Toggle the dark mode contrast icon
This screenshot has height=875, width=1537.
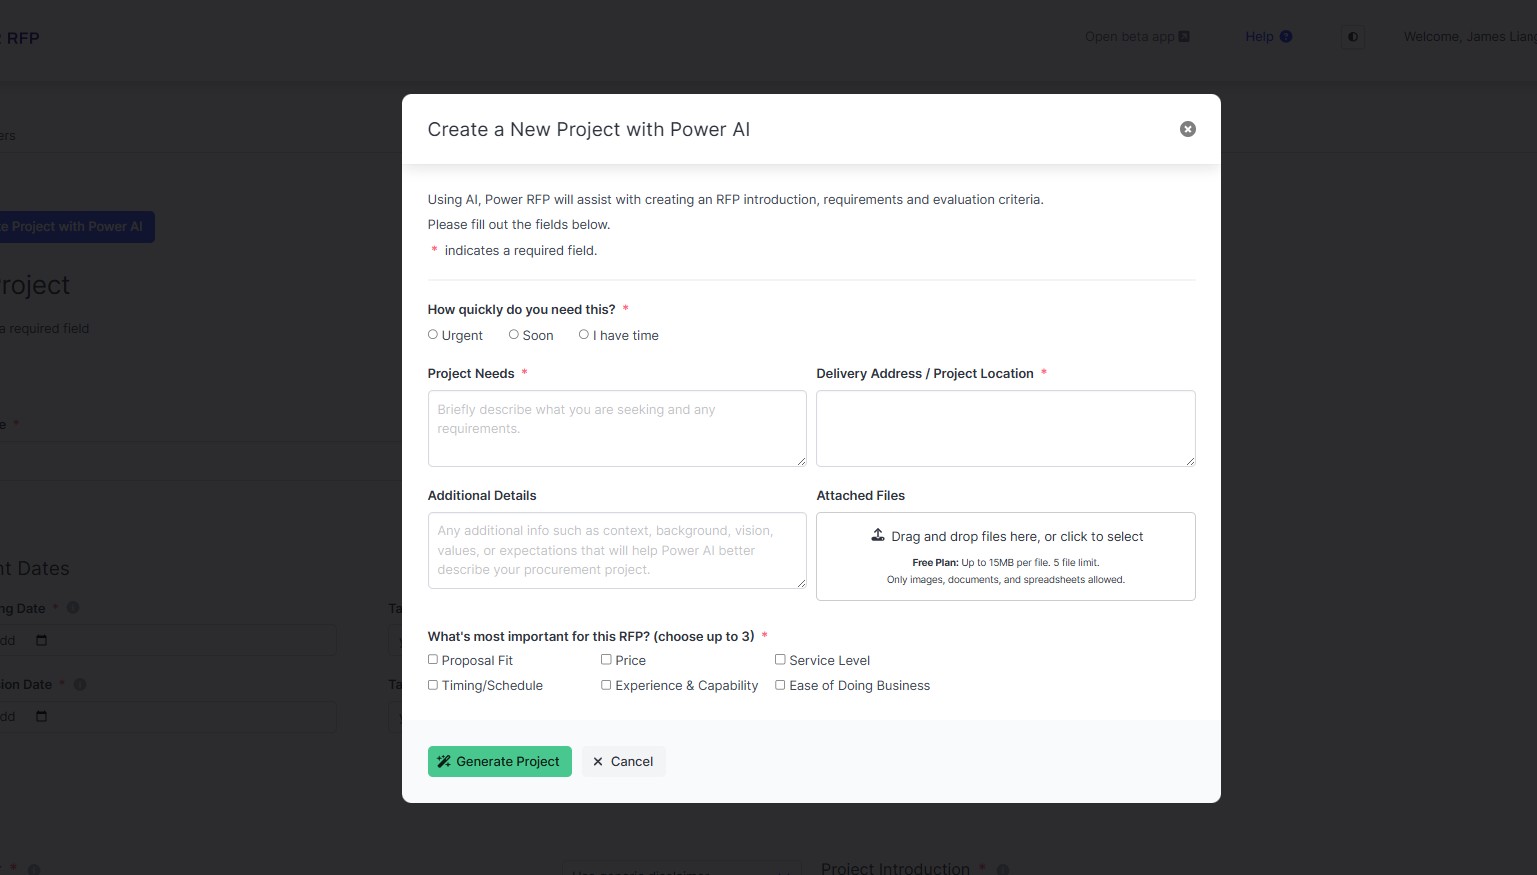[x=1353, y=37]
